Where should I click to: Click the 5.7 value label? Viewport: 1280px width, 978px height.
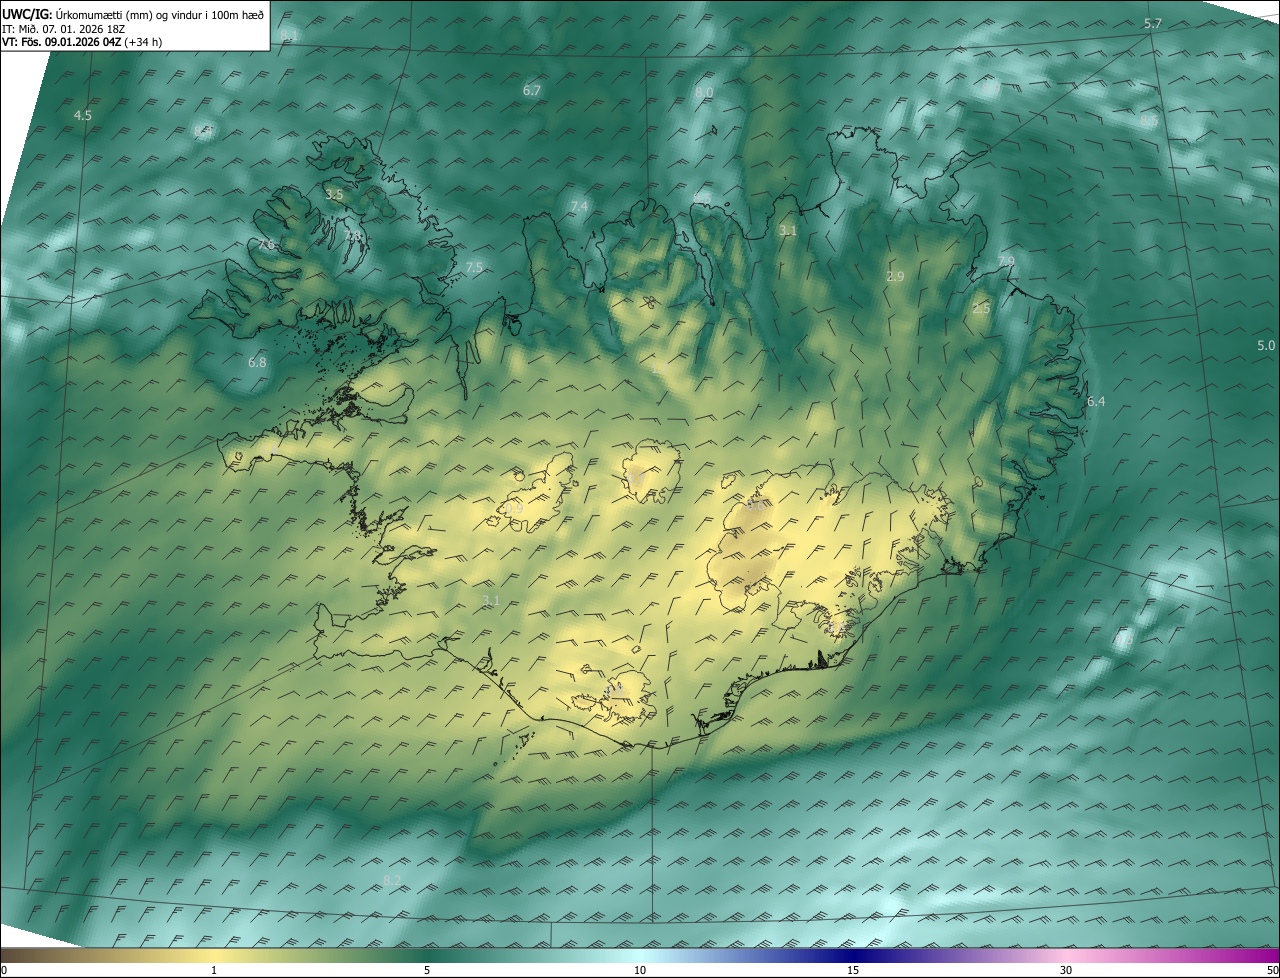point(1153,23)
